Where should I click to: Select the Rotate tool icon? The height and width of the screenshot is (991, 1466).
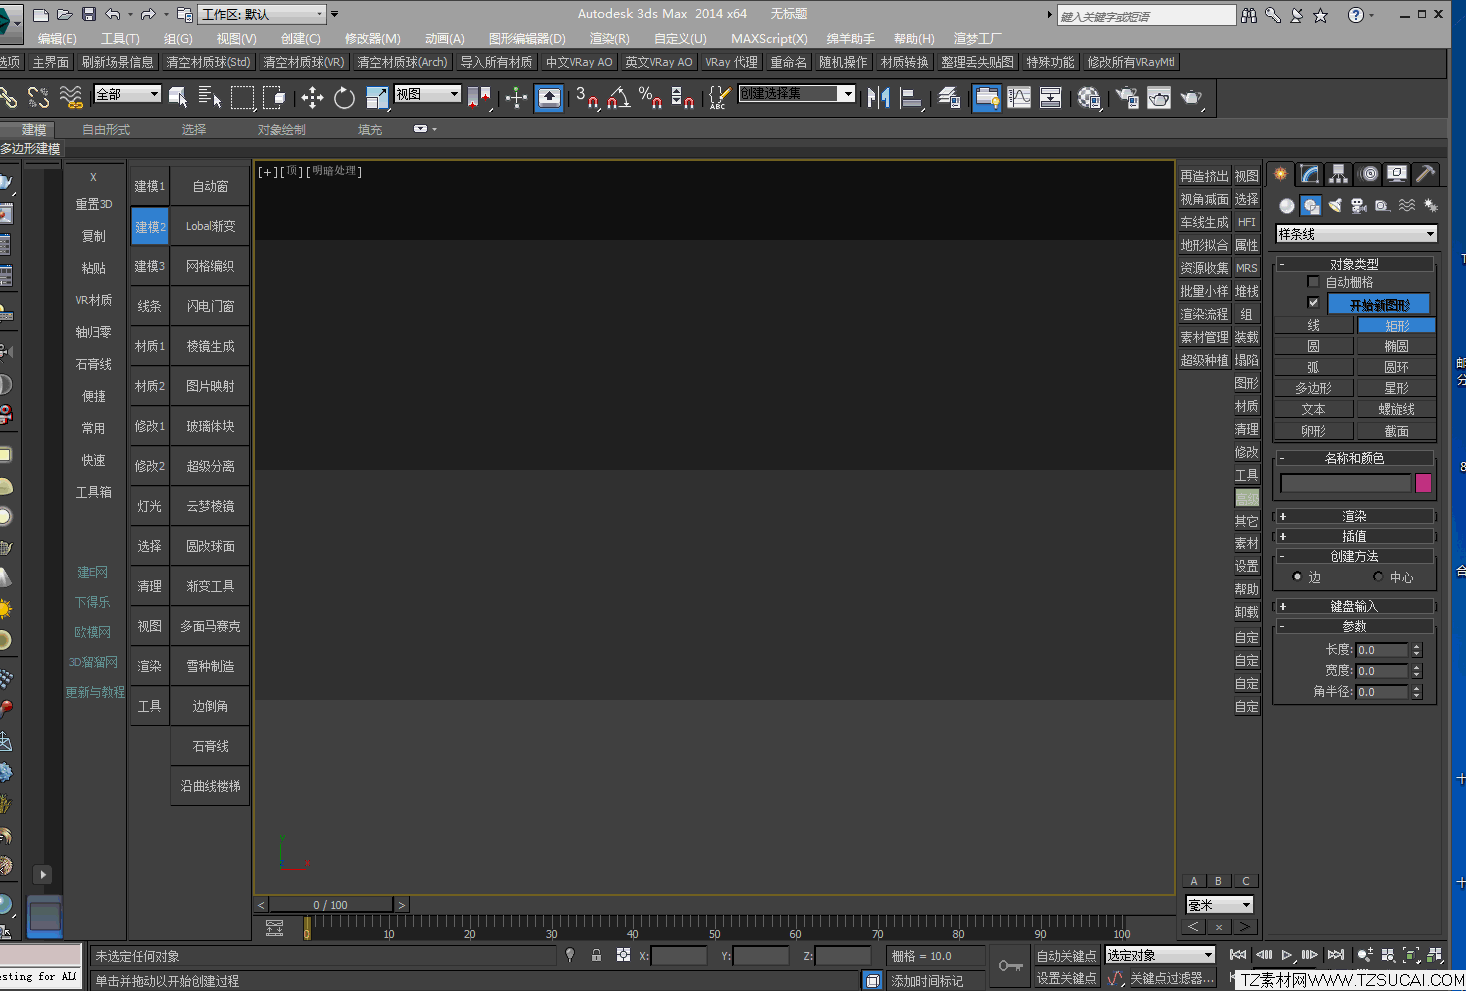click(344, 98)
